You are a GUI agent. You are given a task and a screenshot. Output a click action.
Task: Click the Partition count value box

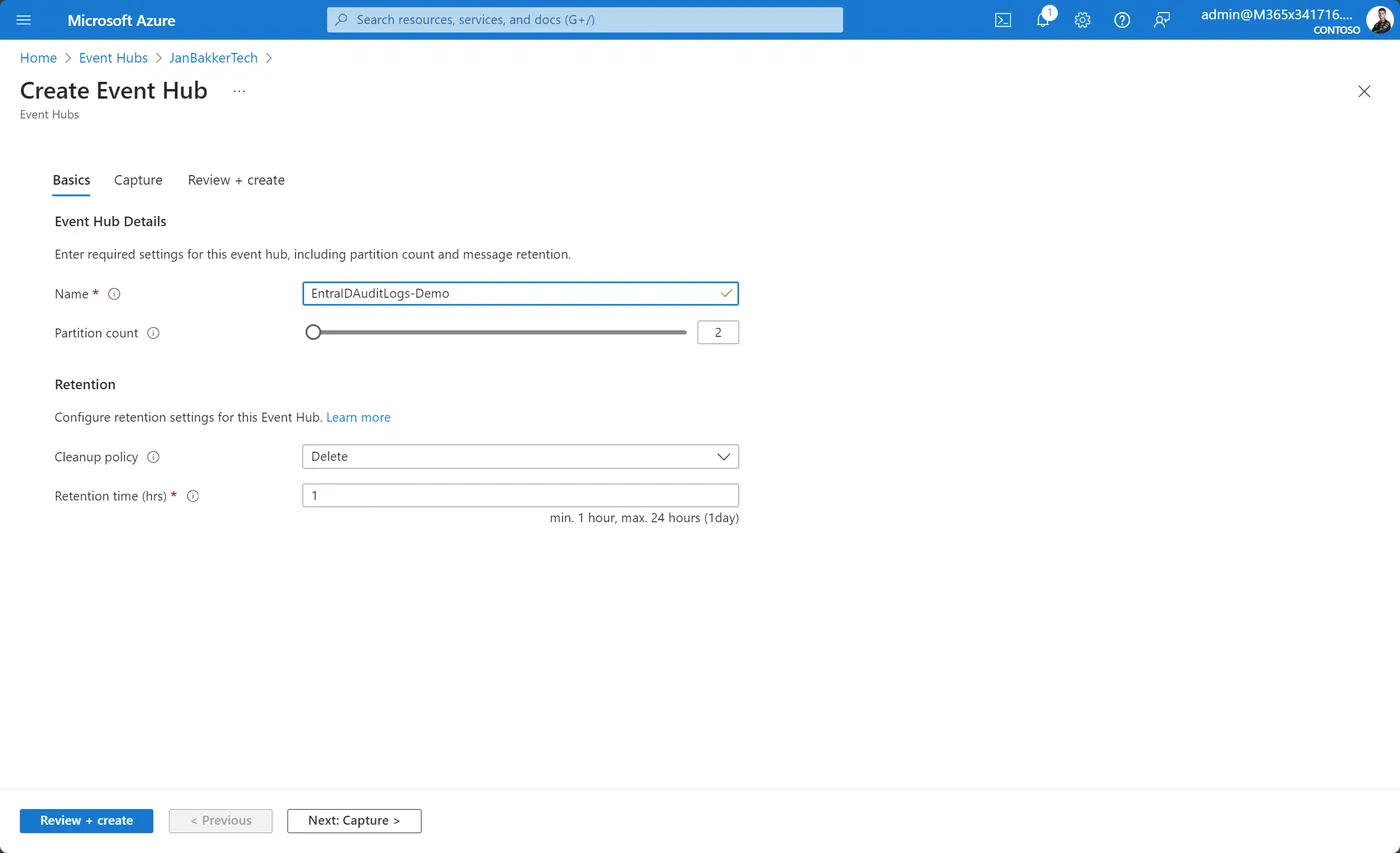(718, 333)
